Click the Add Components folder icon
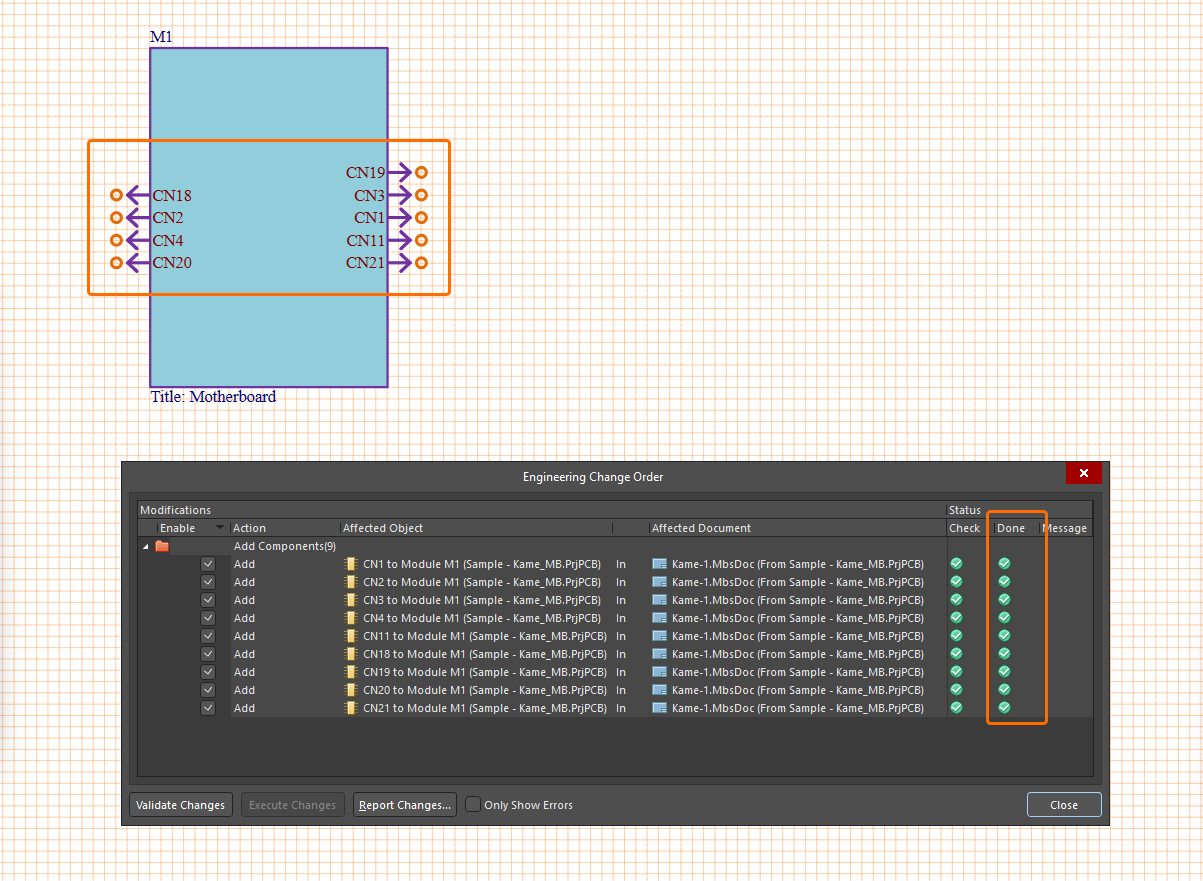 pyautogui.click(x=162, y=546)
